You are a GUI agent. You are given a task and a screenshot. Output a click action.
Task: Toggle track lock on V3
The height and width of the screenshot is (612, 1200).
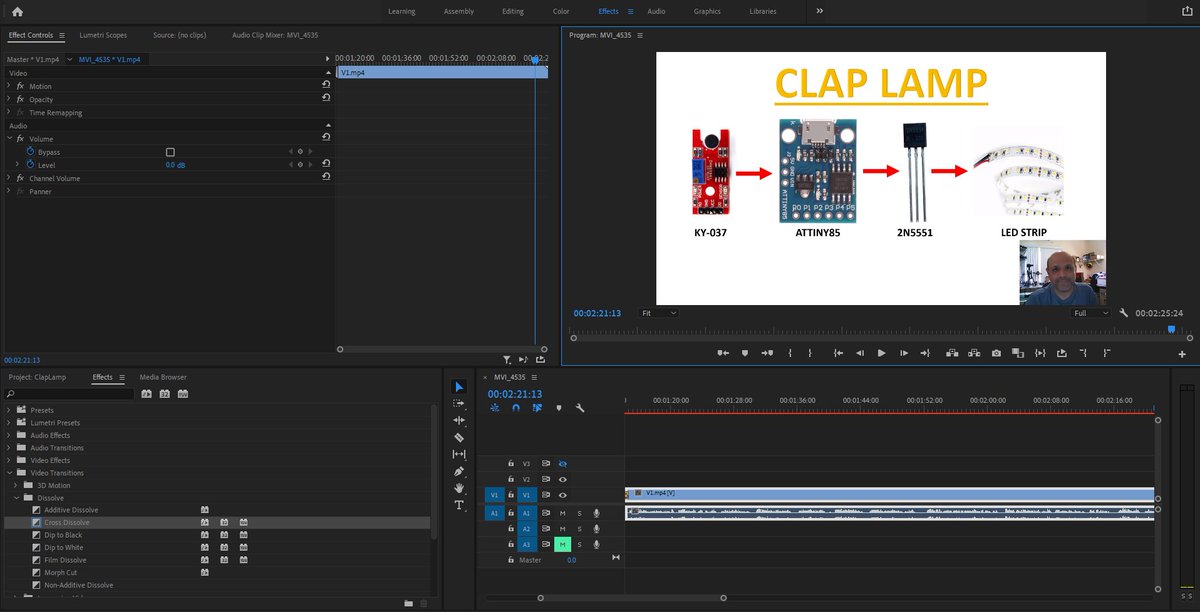click(x=511, y=464)
